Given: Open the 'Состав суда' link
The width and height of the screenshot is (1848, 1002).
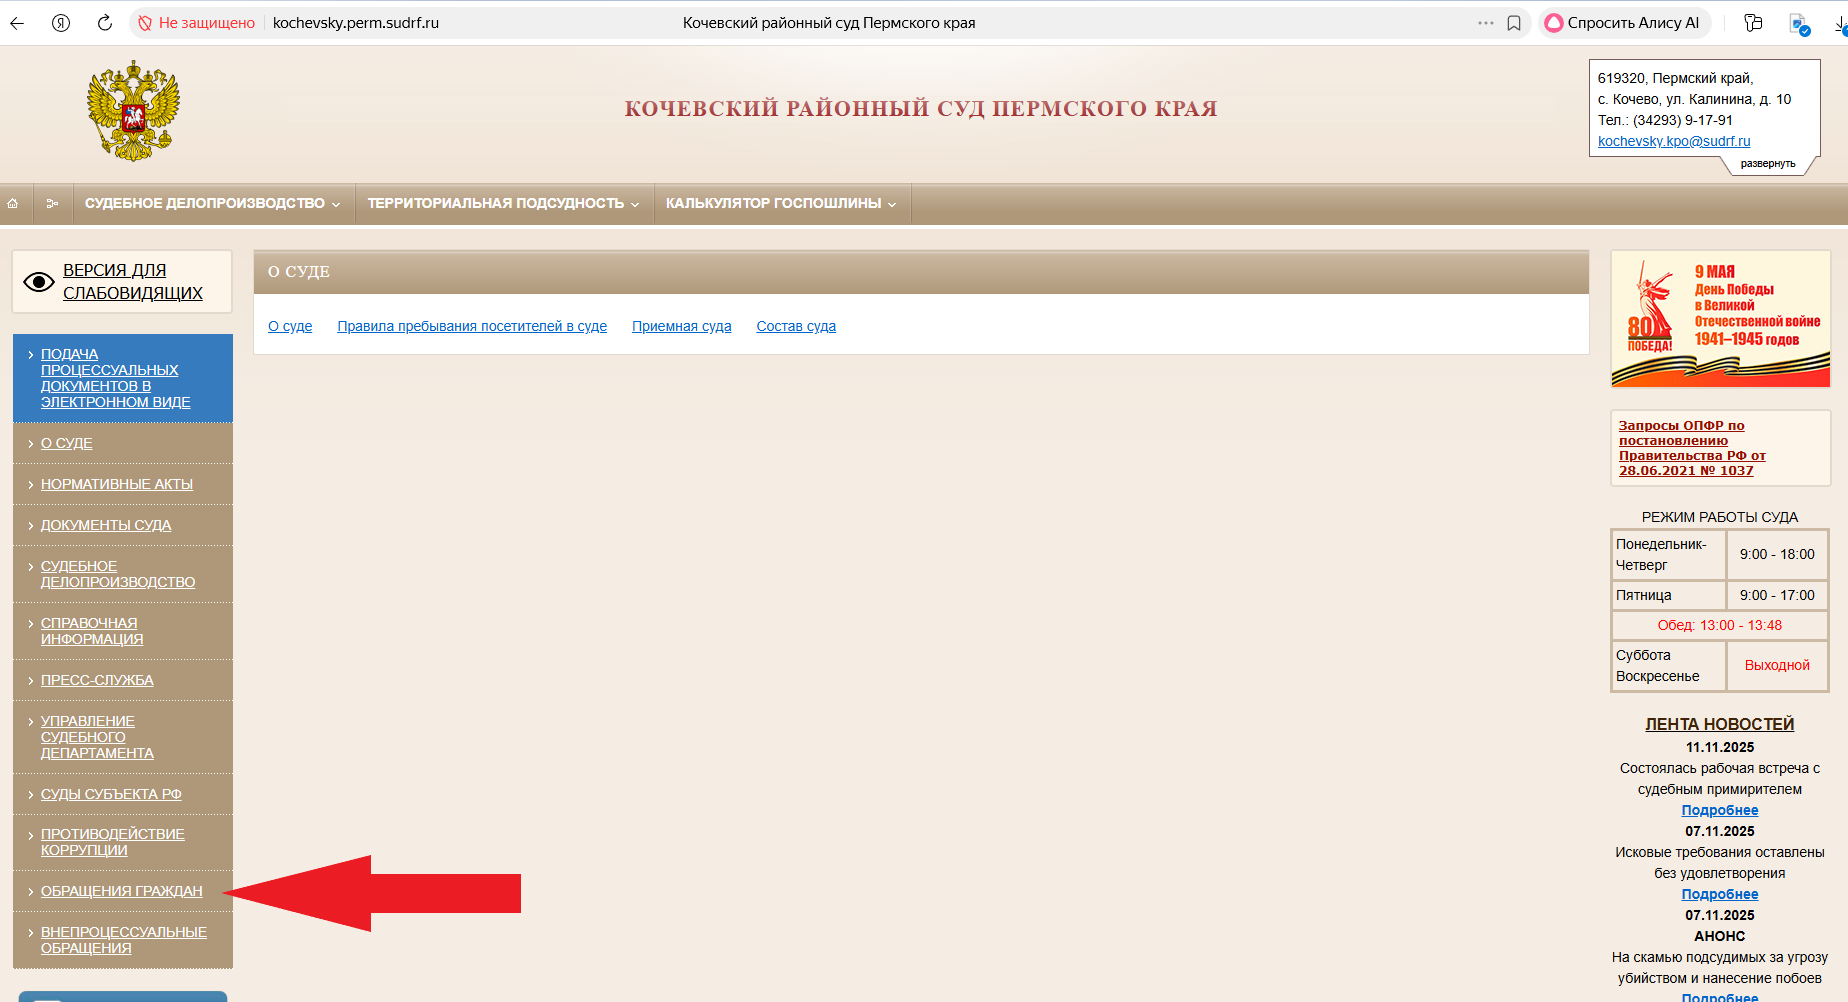Looking at the screenshot, I should 795,326.
